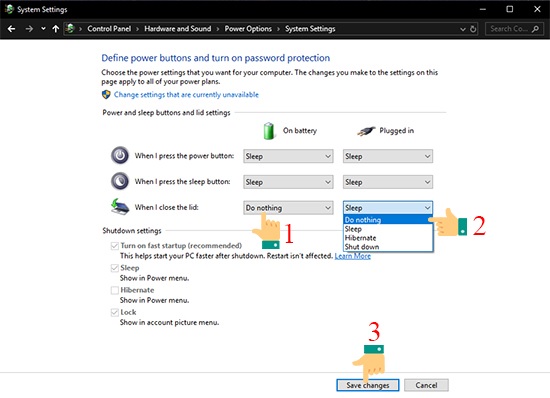Toggle Lock in account picture menu checkbox
The height and width of the screenshot is (398, 550).
pyautogui.click(x=114, y=312)
